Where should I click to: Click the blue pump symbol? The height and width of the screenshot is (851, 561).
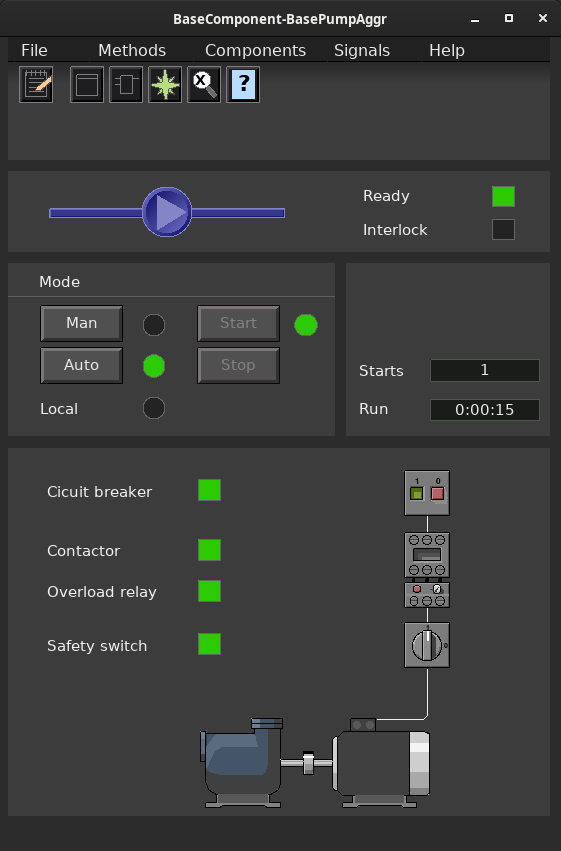click(167, 212)
